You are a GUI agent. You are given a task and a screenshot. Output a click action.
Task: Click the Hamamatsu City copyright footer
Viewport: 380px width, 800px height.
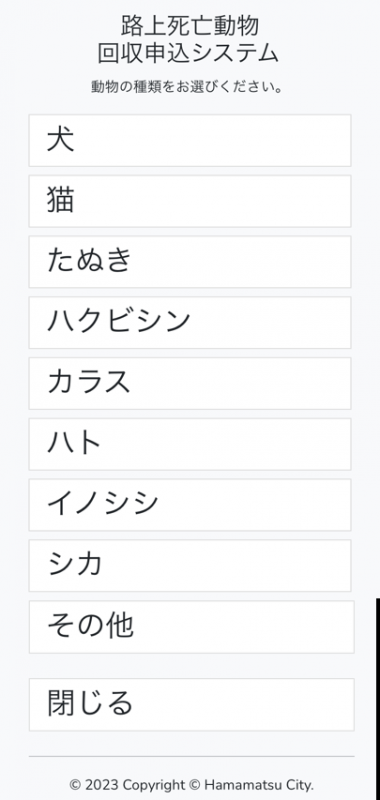point(191,784)
